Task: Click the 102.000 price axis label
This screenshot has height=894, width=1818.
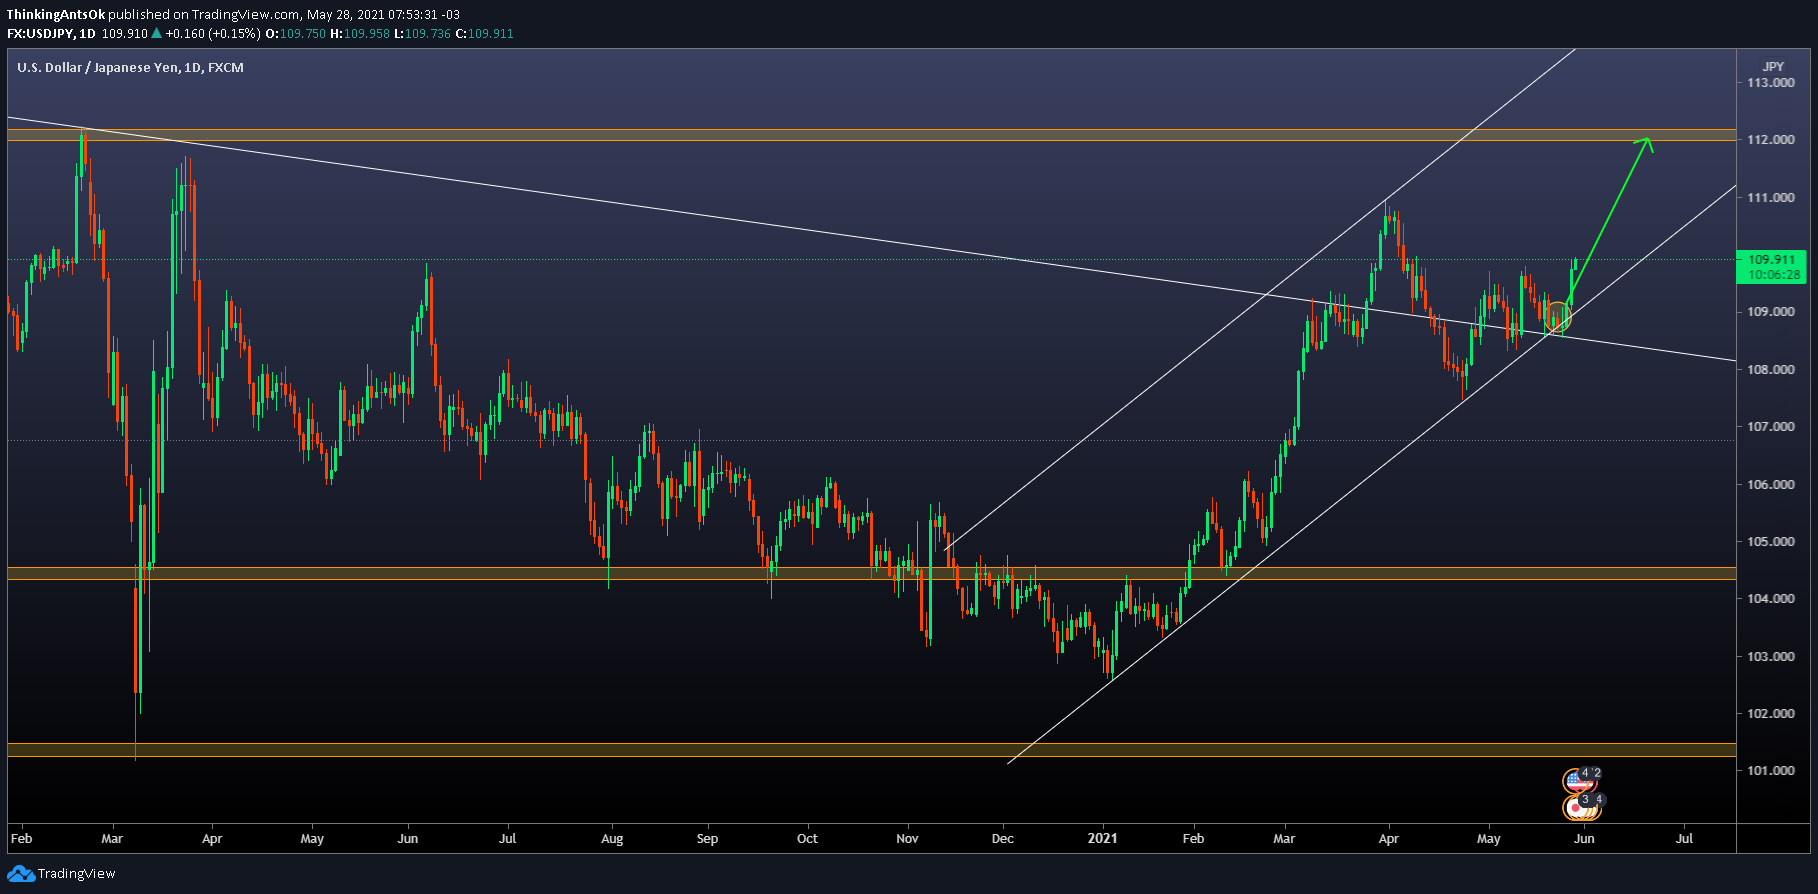Action: 1770,714
